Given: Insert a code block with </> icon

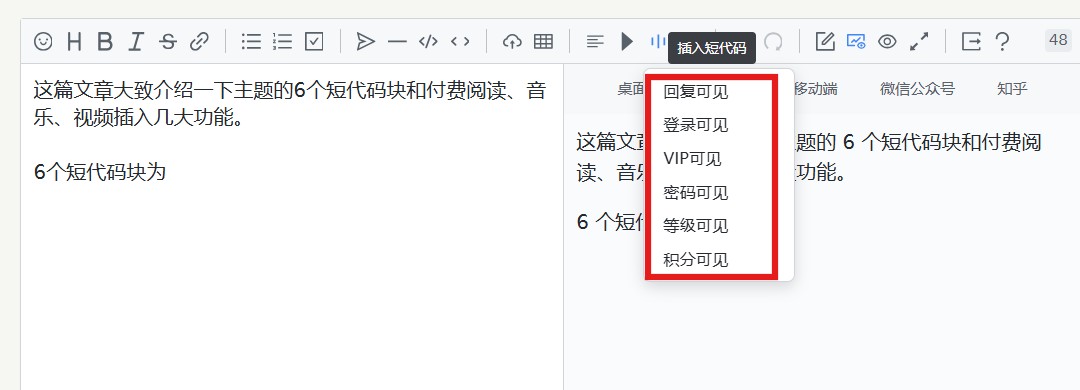Looking at the screenshot, I should click(428, 42).
